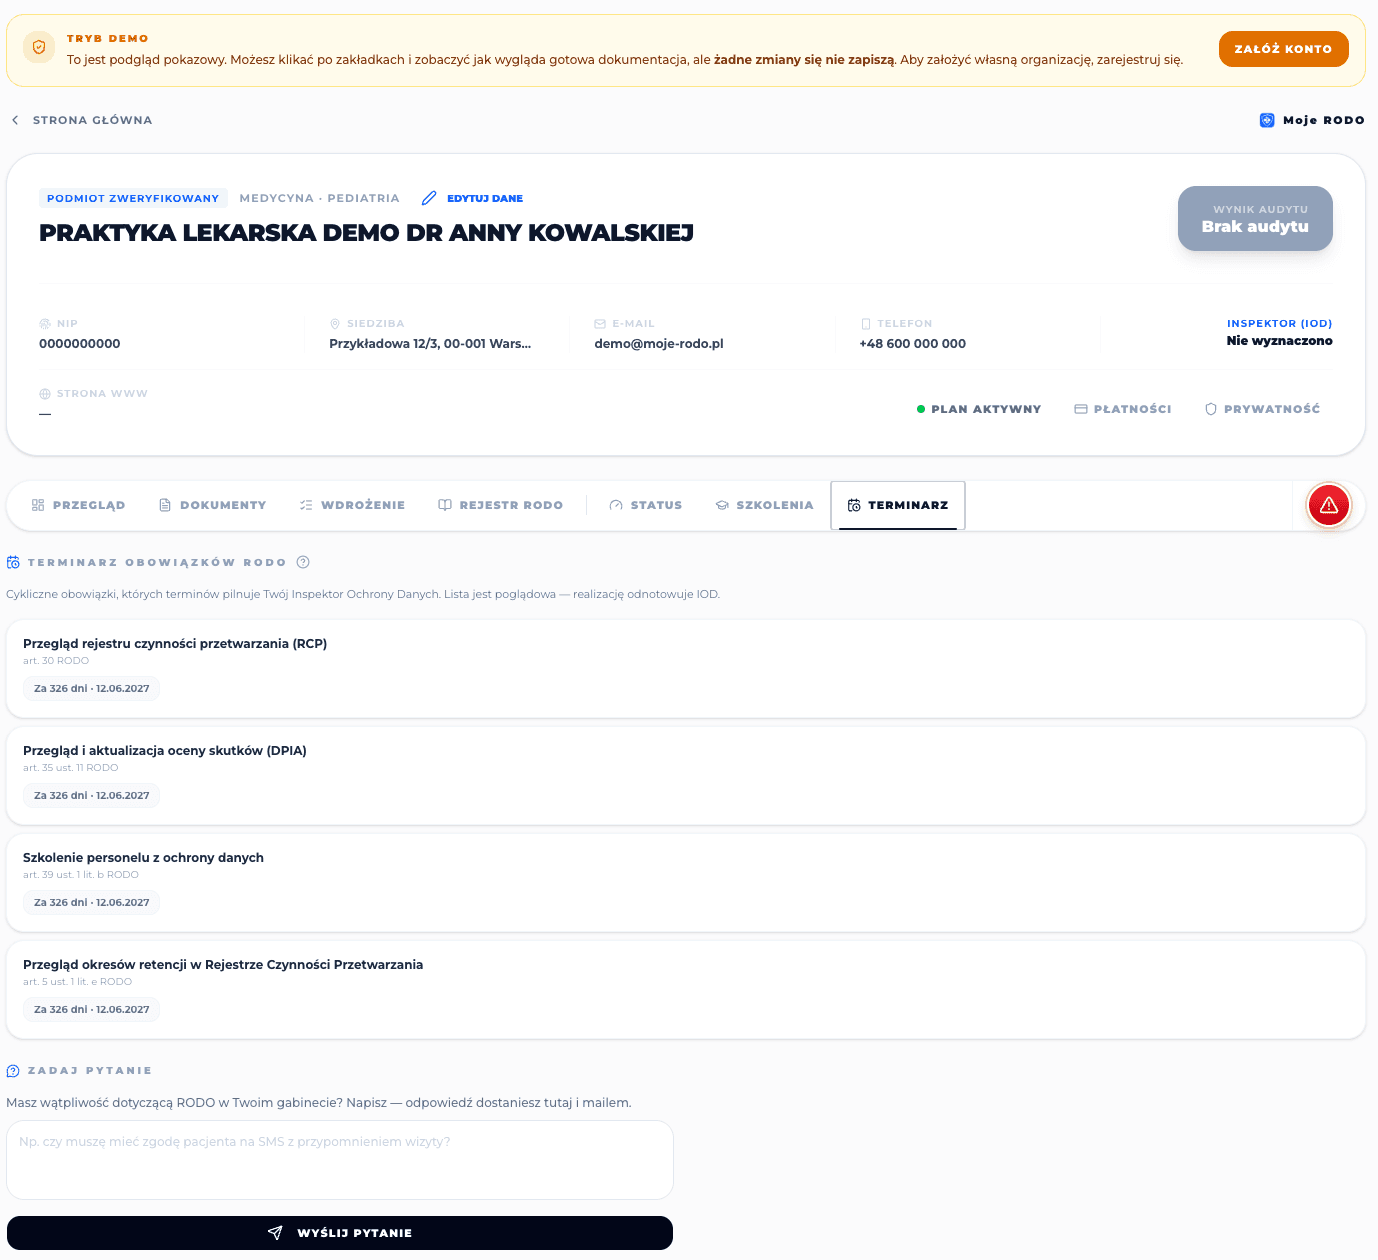Click the practice name heading
Viewport: 1378px width, 1260px height.
coord(366,233)
